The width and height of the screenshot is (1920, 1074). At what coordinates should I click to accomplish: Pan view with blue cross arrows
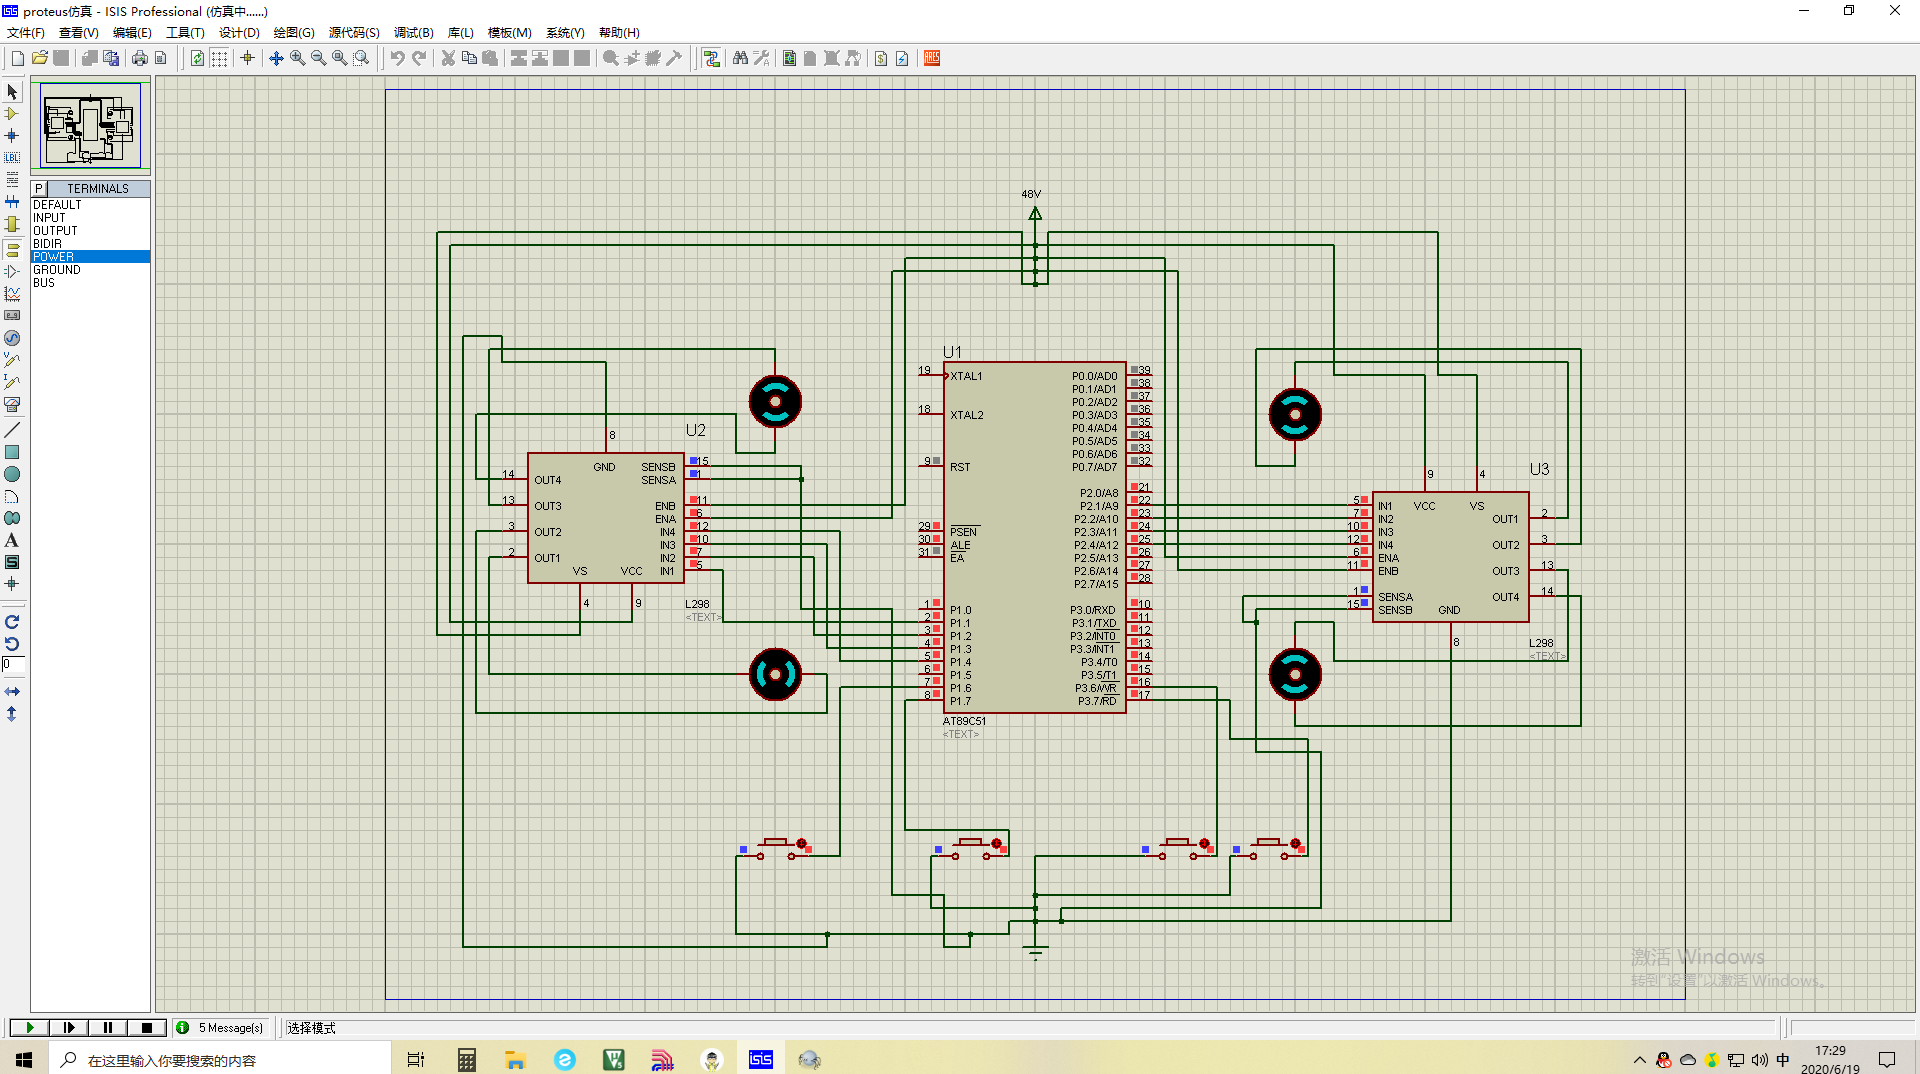(x=276, y=58)
